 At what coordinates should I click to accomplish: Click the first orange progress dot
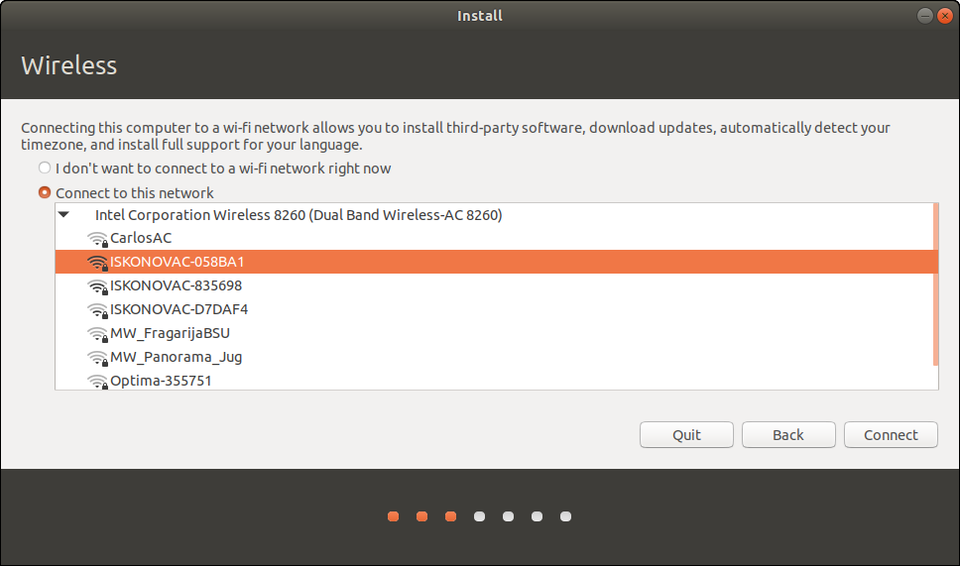393,517
